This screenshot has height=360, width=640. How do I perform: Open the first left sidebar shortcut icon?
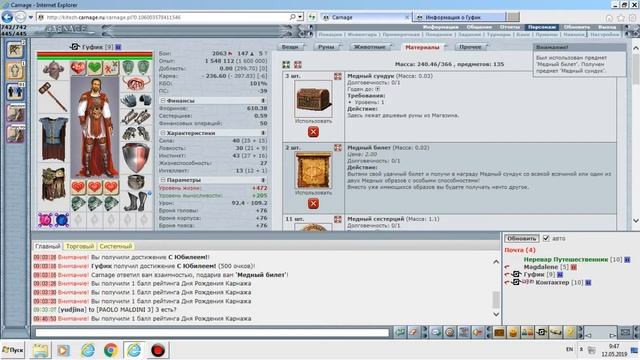[16, 50]
